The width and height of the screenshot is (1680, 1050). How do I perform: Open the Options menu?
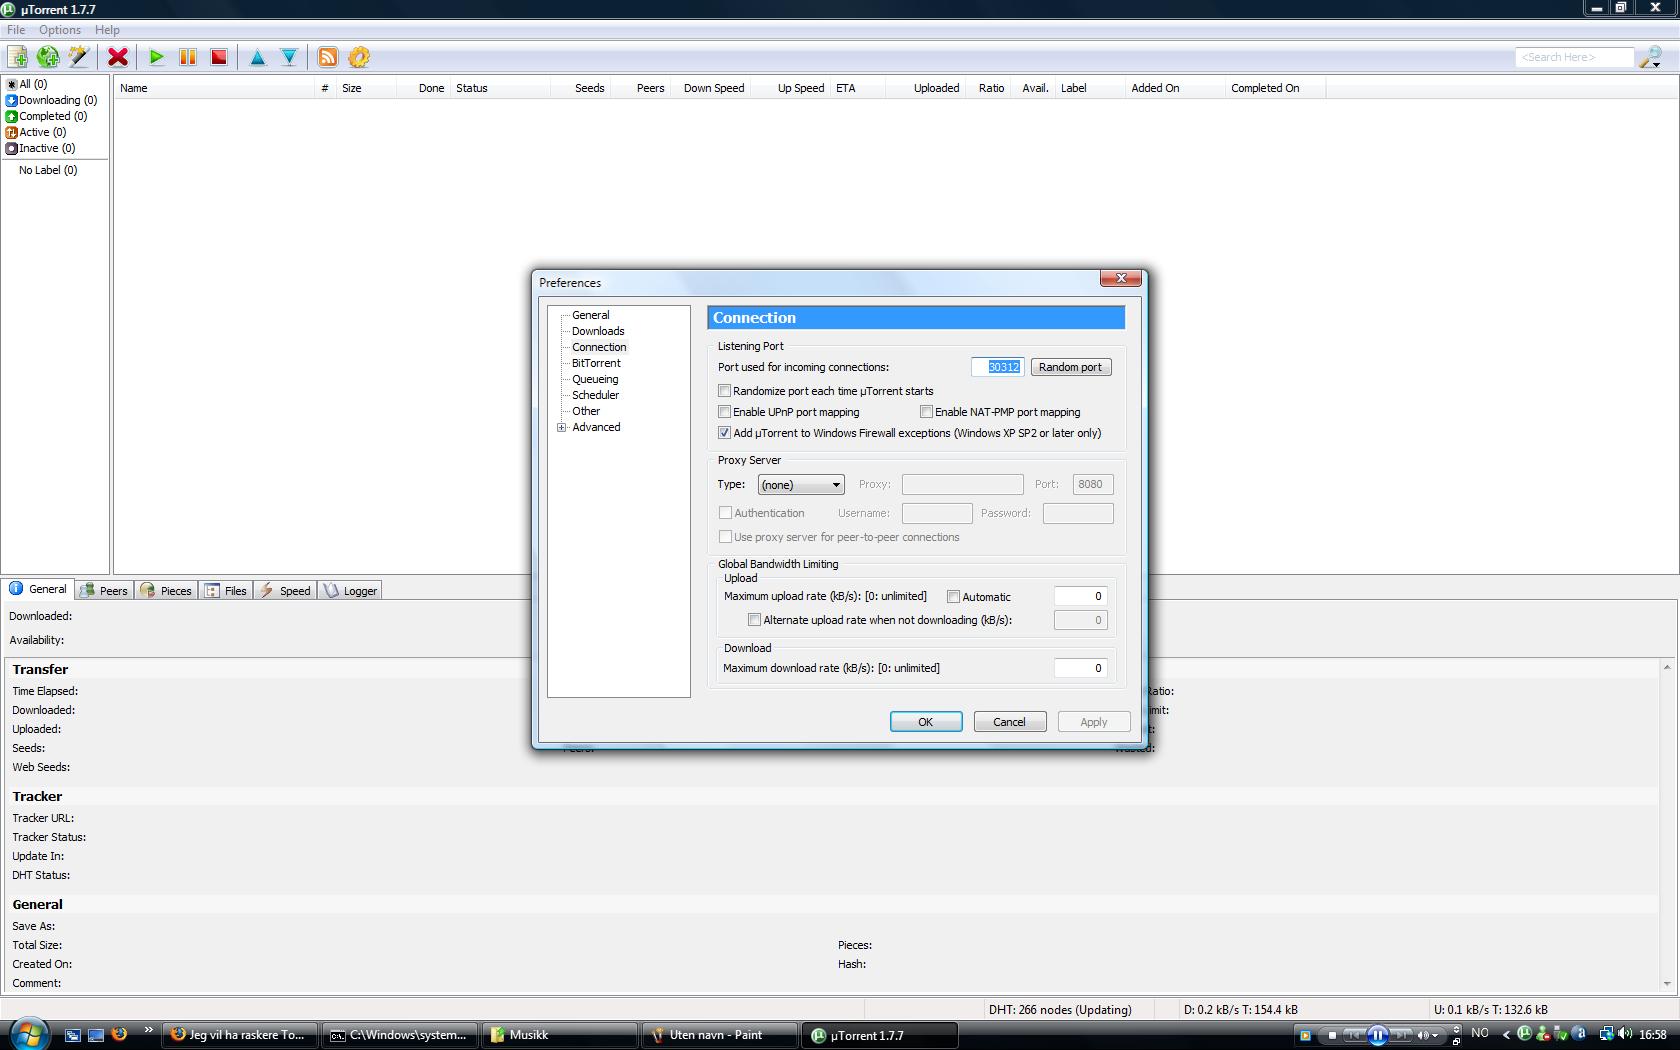pyautogui.click(x=60, y=30)
